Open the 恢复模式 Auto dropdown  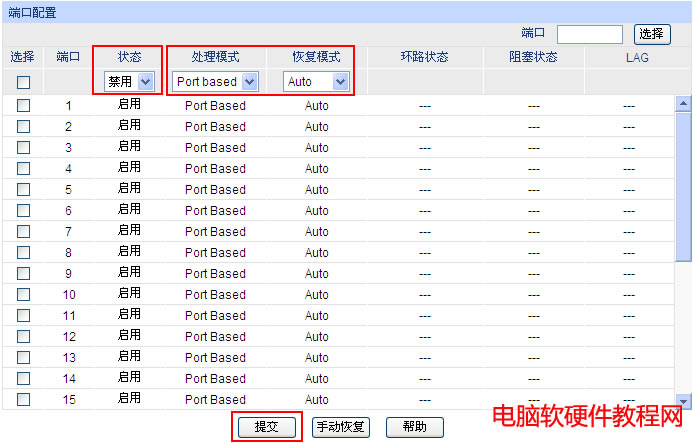coord(316,81)
